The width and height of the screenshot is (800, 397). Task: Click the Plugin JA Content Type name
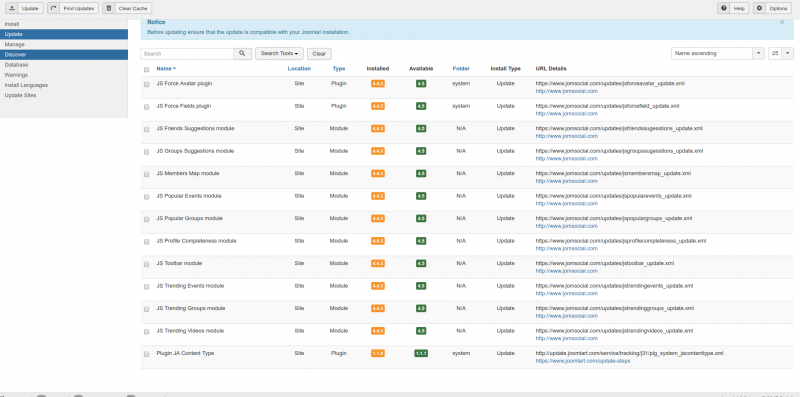pos(185,353)
